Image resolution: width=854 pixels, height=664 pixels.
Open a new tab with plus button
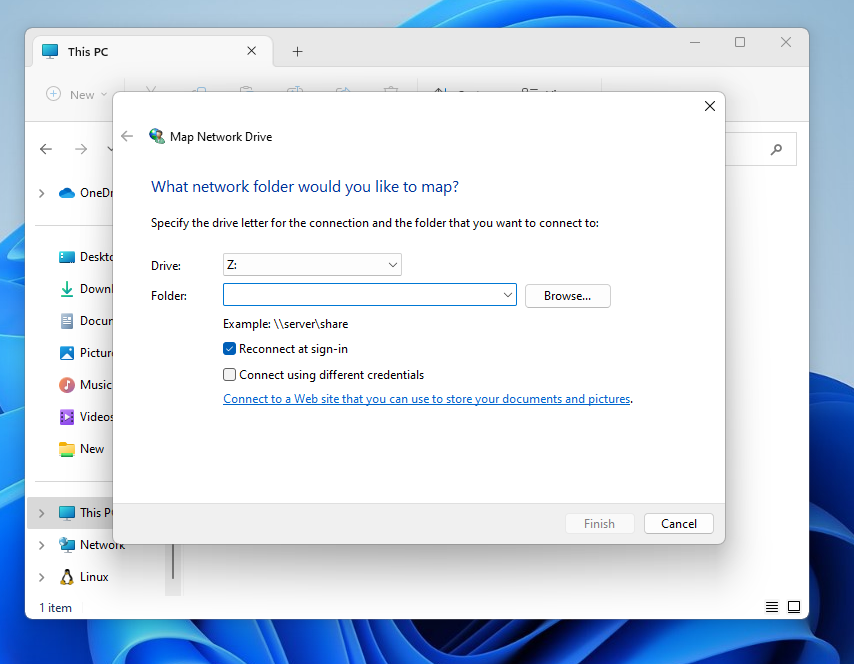(297, 52)
